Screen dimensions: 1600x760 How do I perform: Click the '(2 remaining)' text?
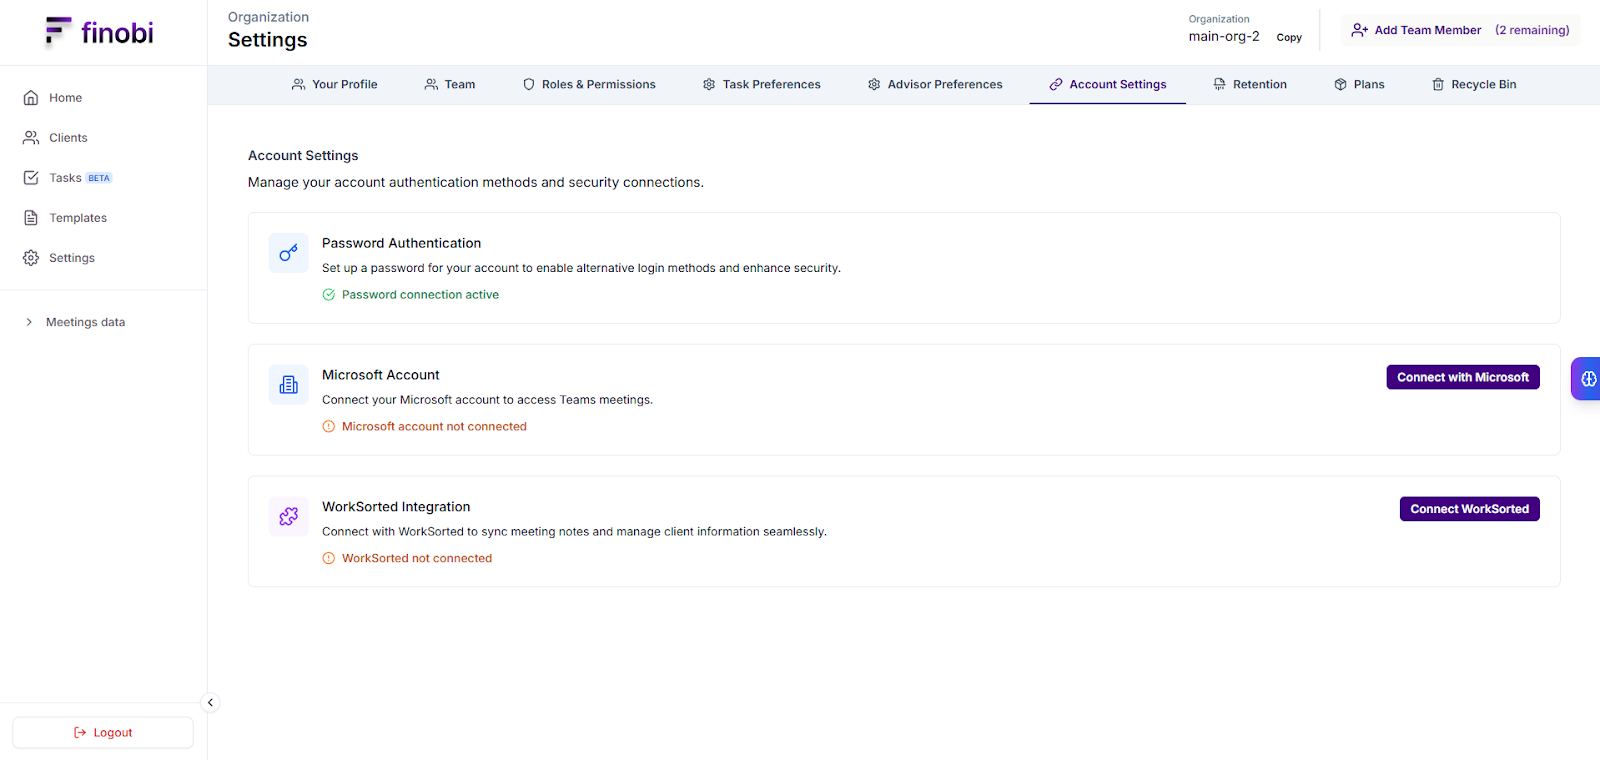[1532, 30]
